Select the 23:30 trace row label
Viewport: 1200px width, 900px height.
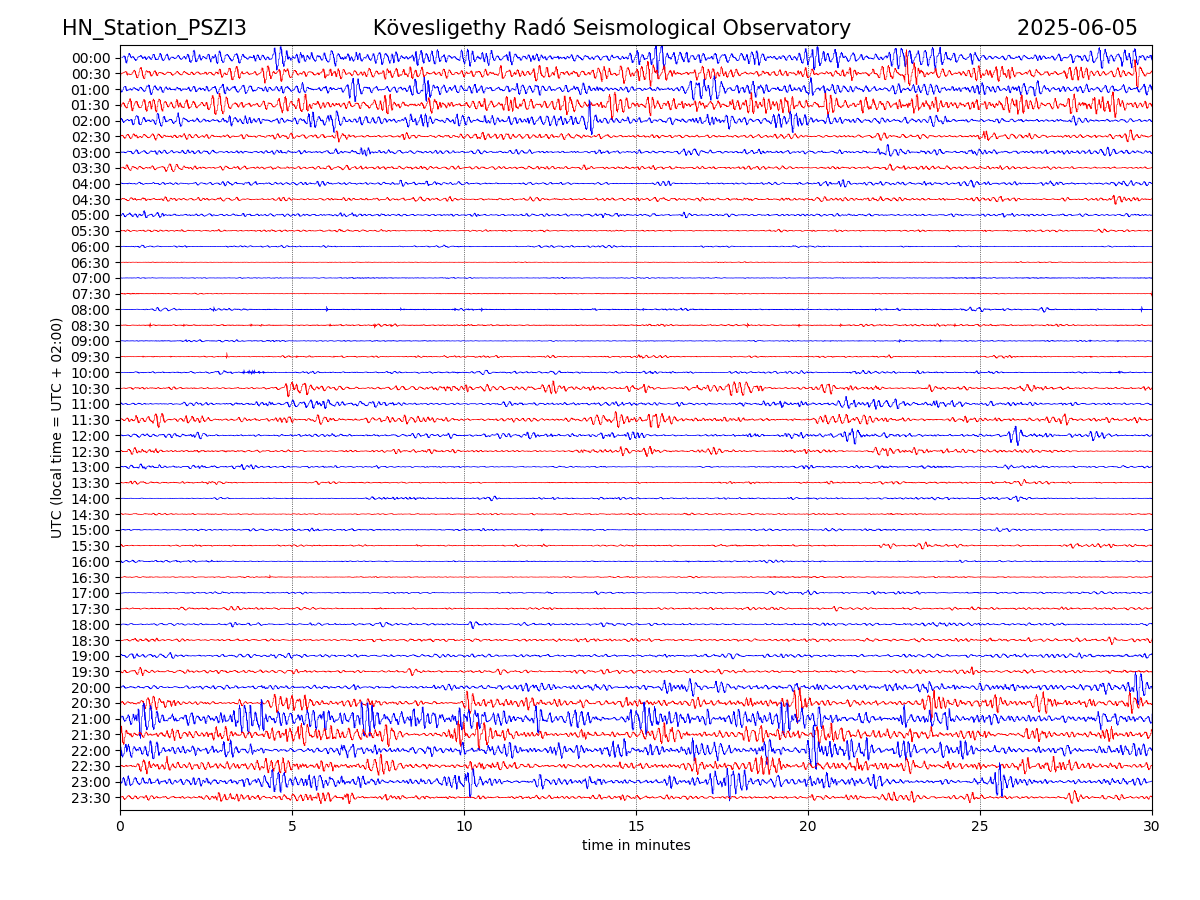pos(91,798)
